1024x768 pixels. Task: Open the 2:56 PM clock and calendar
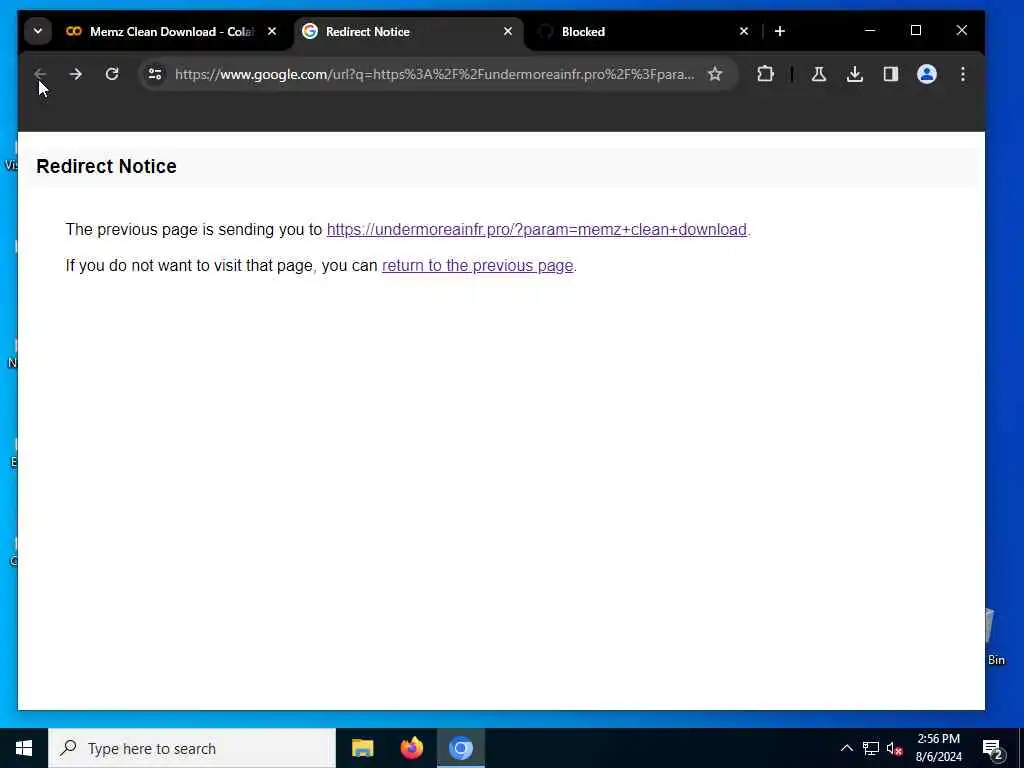click(x=938, y=748)
